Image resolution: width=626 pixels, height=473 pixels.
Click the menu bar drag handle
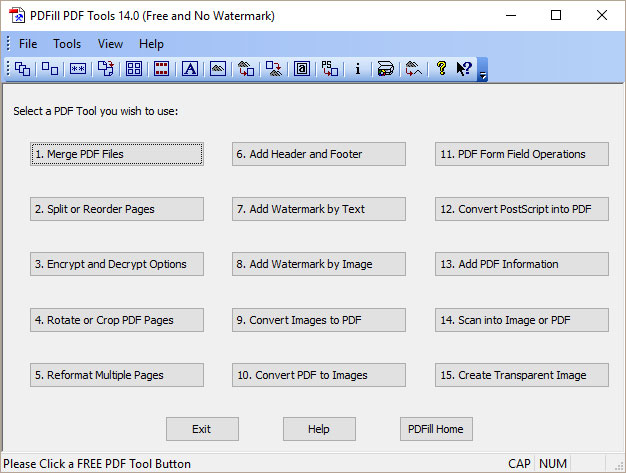[x=8, y=44]
